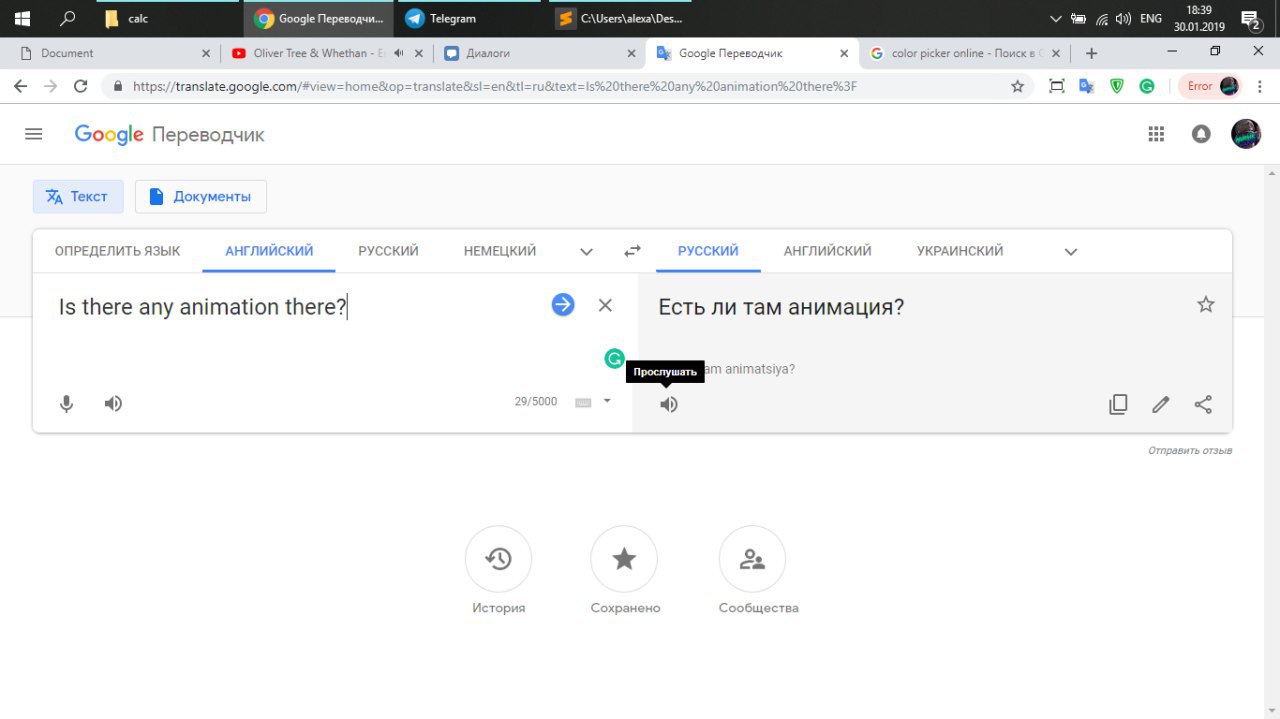Click the Error profile button
The image size is (1280, 719).
pyautogui.click(x=1212, y=86)
